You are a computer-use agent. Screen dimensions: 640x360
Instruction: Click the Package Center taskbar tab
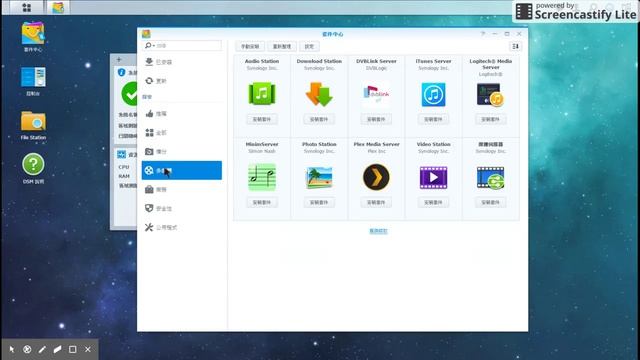pos(58,7)
